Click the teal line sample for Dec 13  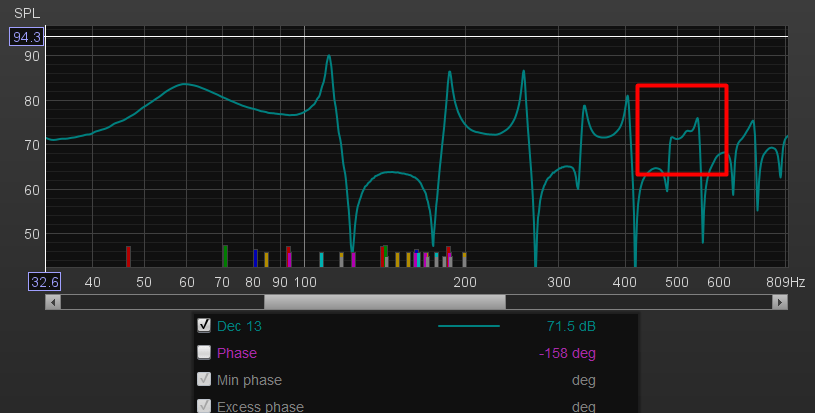click(469, 326)
